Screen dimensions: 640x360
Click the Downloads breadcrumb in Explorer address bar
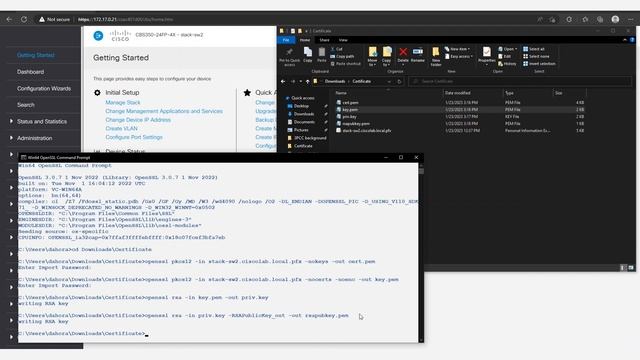tap(335, 81)
